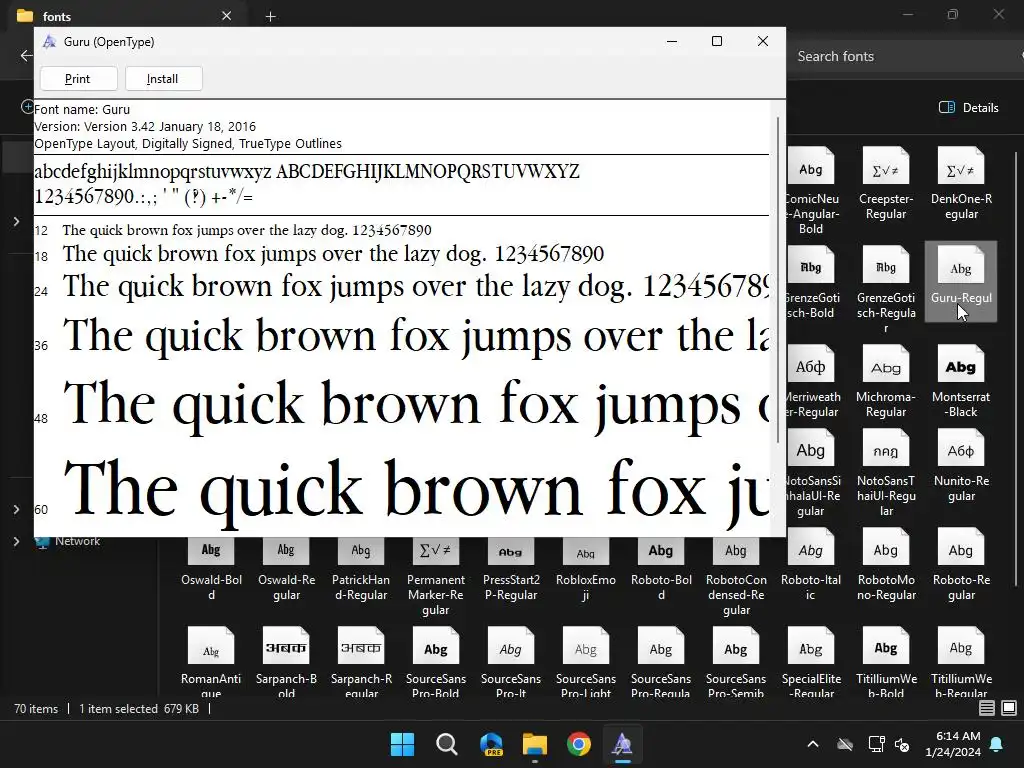The image size is (1024, 768).
Task: Select the NotoSansThaiUI-Regular font file
Action: pos(886,473)
